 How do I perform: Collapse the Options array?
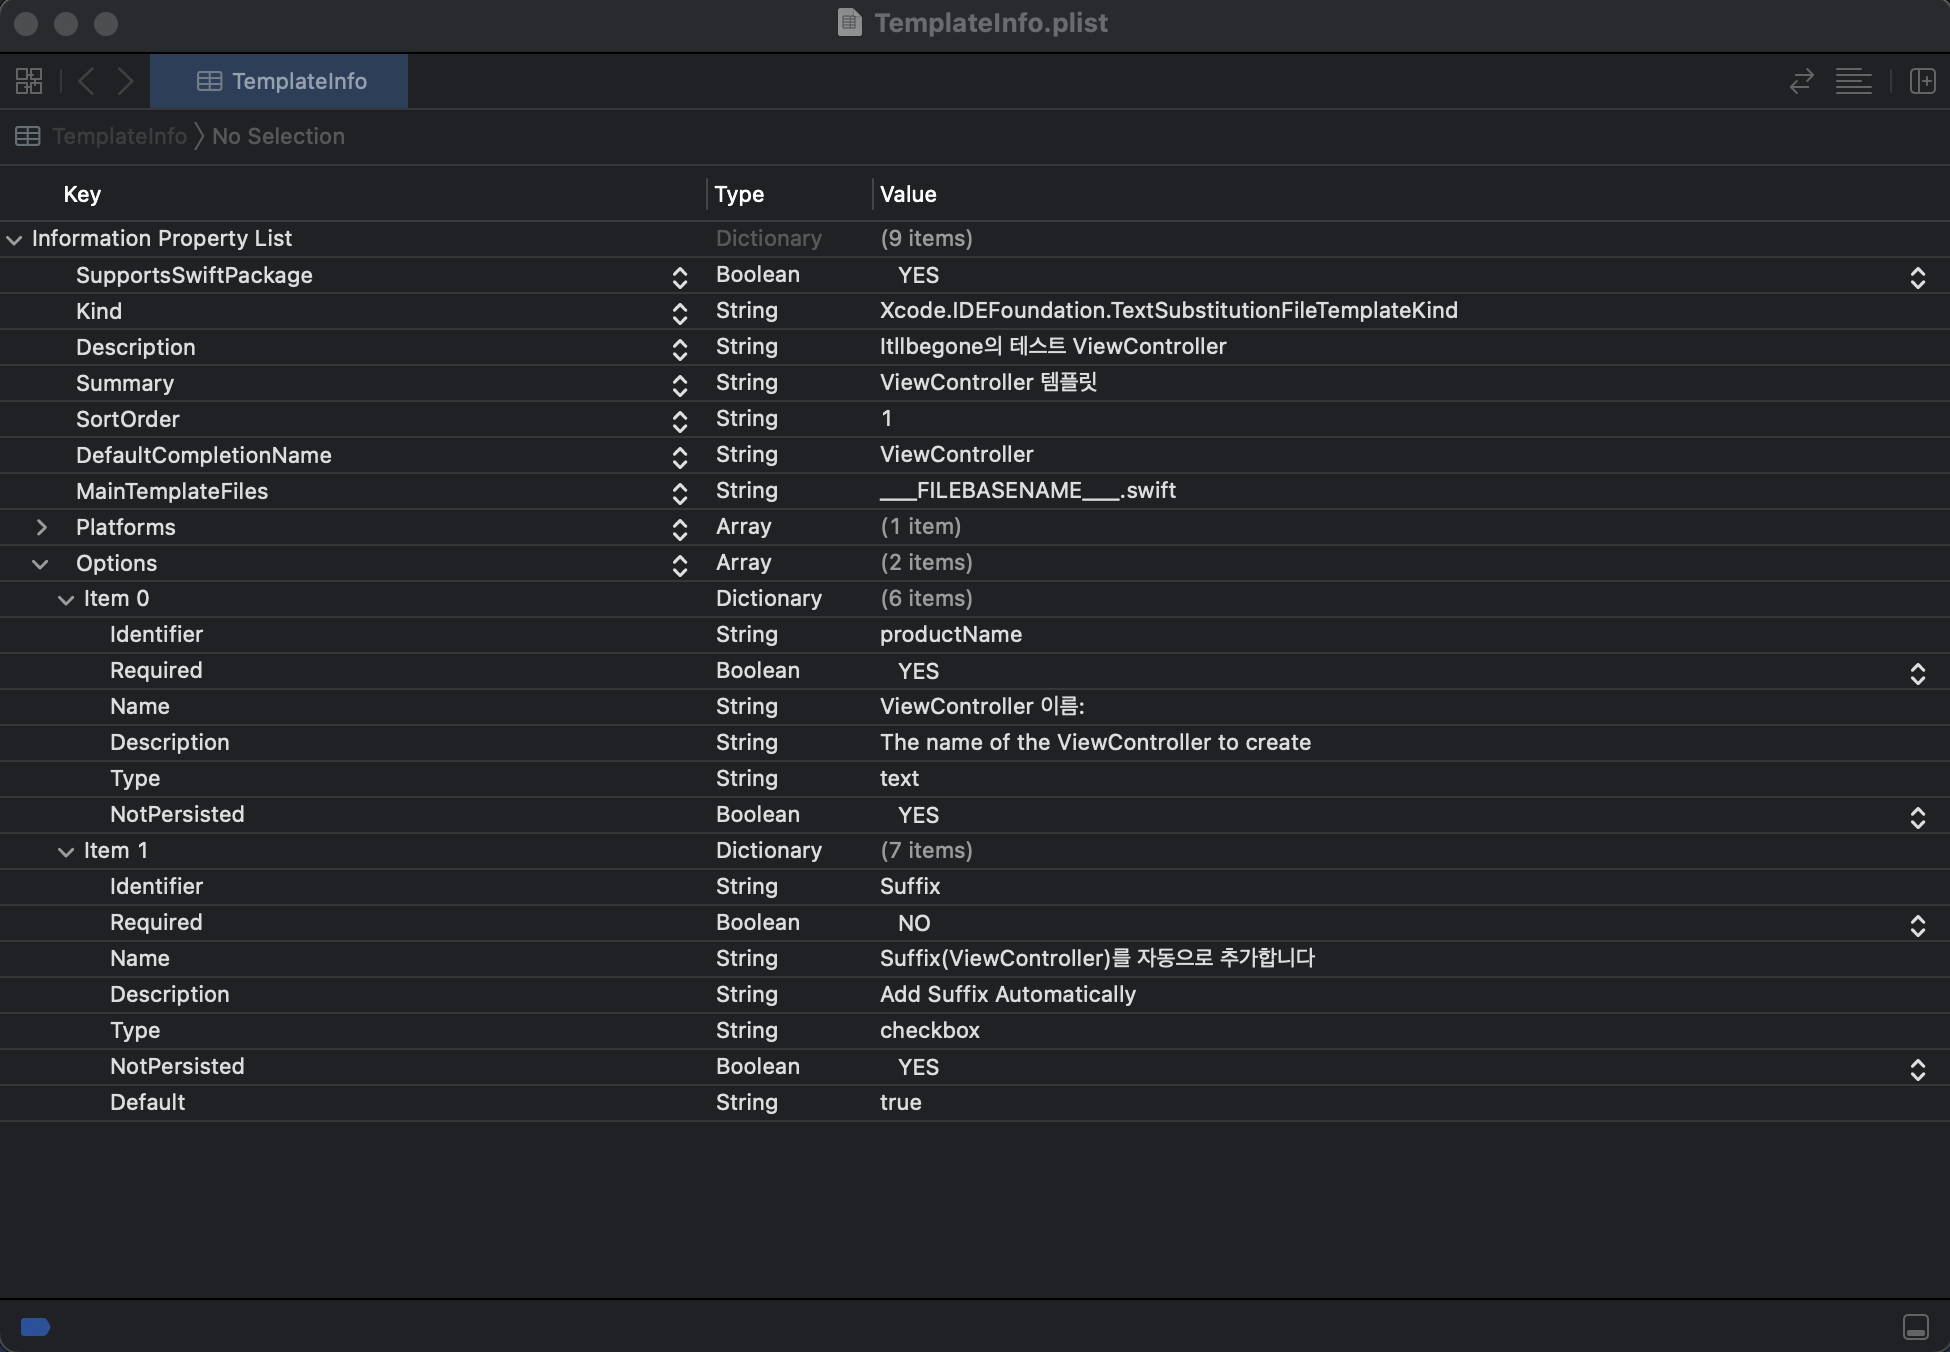click(40, 564)
